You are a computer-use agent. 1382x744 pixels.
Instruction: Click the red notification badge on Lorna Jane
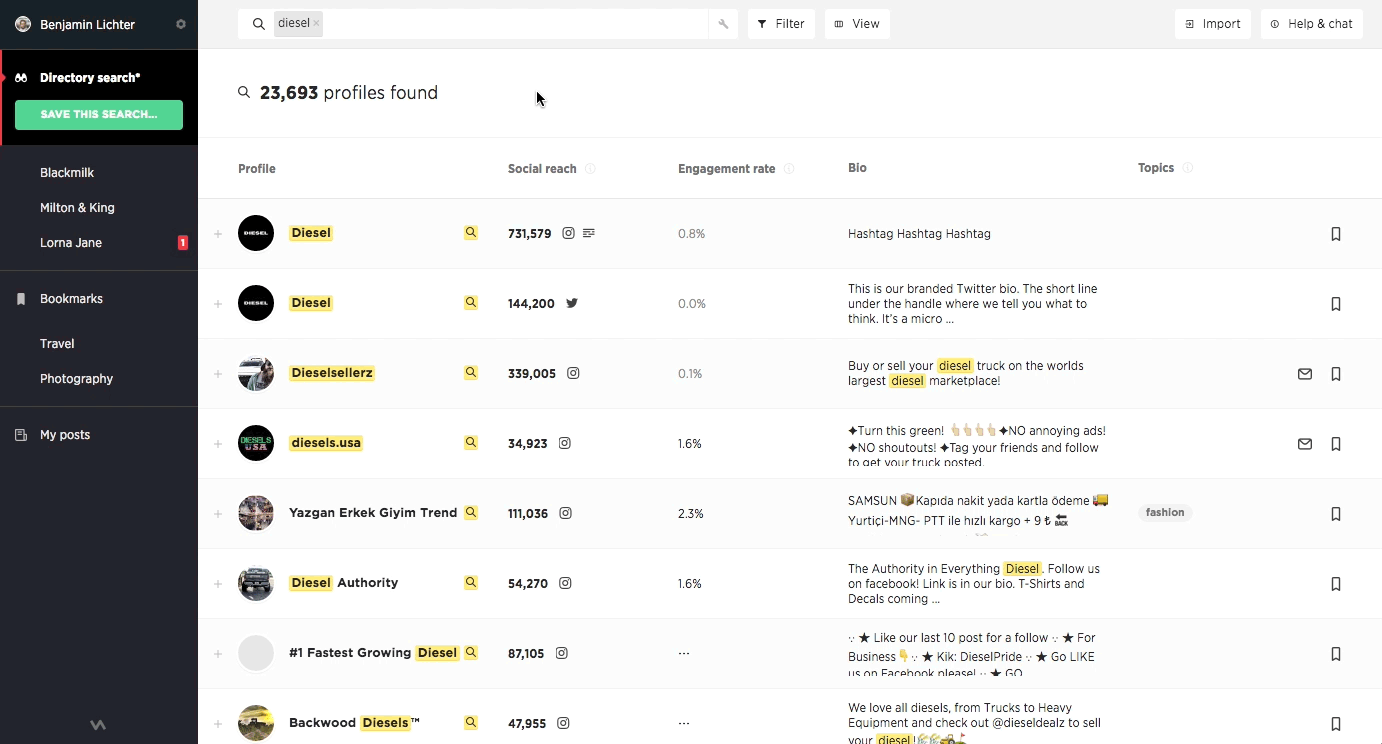183,243
